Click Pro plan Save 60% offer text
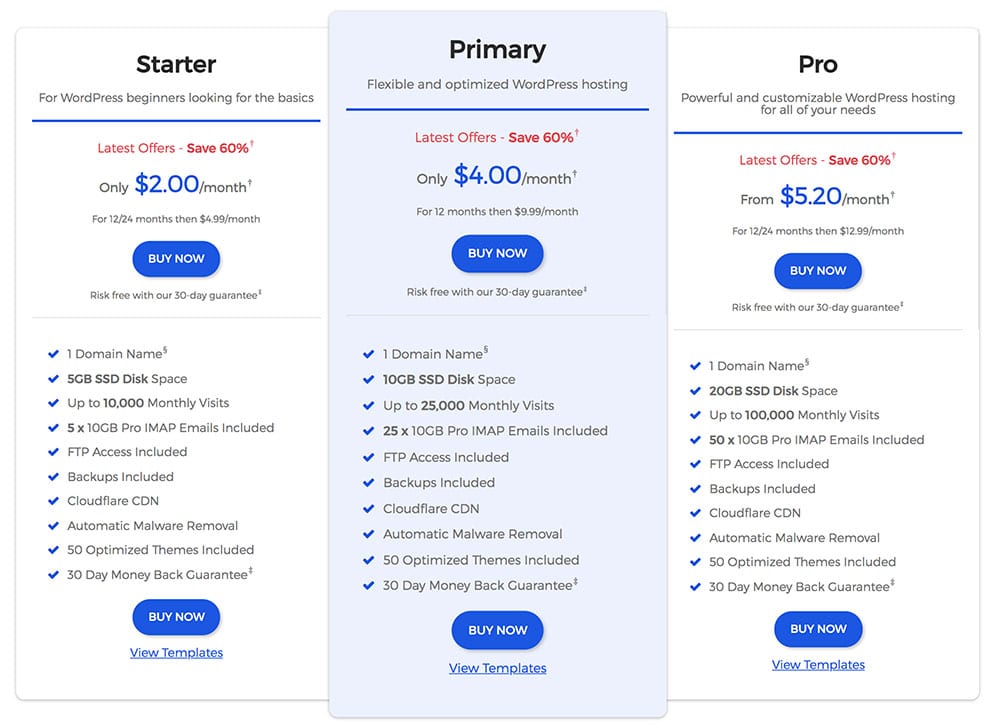1000x726 pixels. point(860,160)
